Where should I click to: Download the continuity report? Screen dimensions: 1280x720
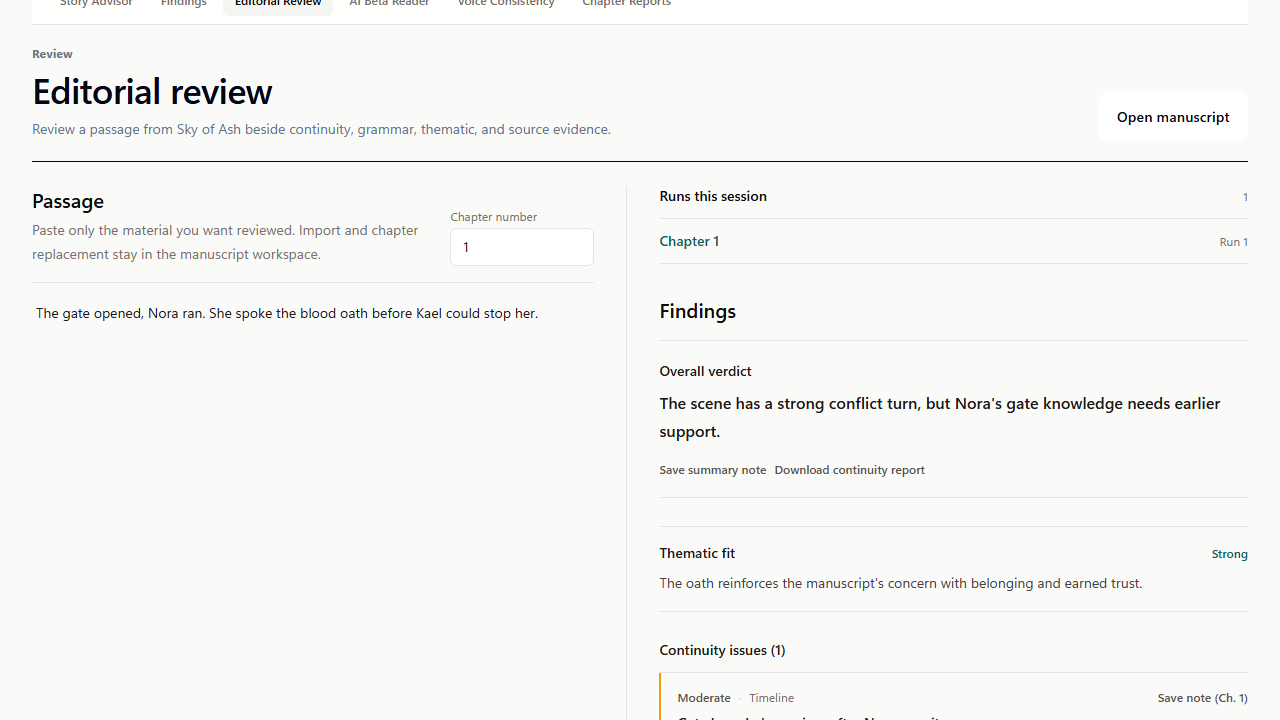(x=849, y=470)
